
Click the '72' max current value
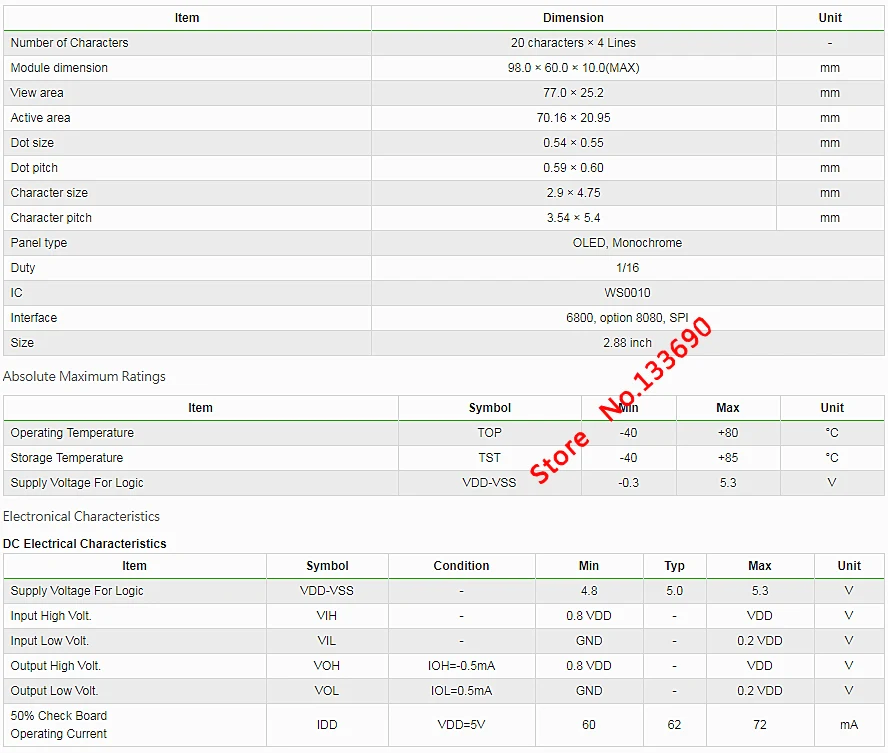[759, 725]
